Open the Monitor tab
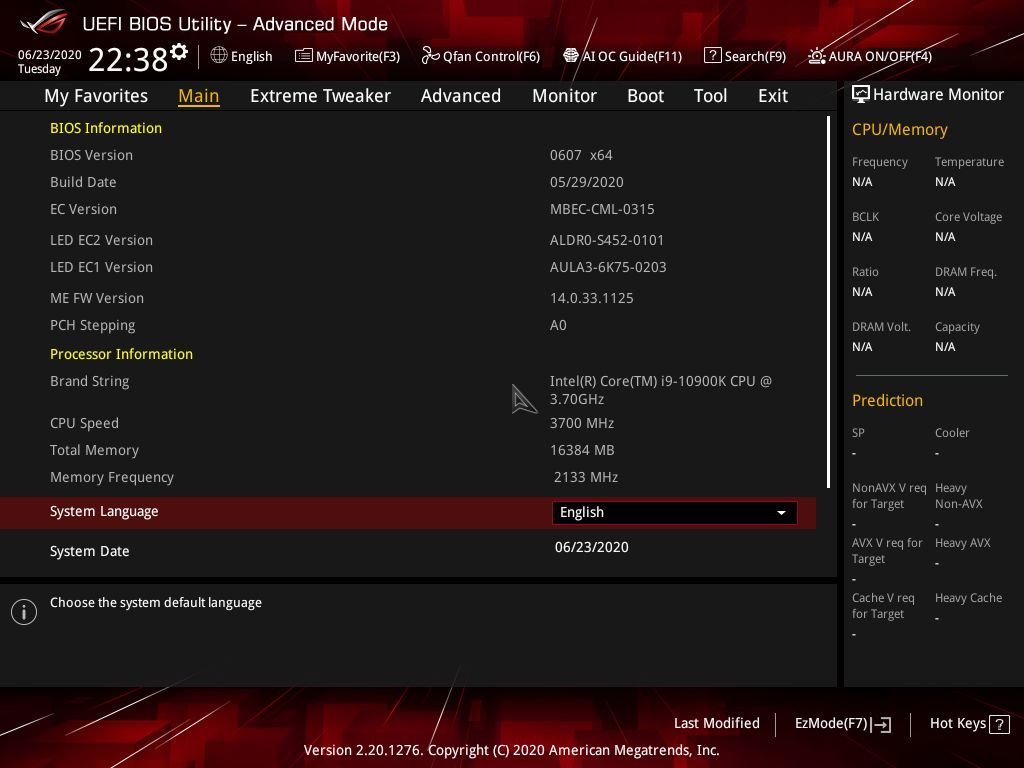 coord(564,96)
